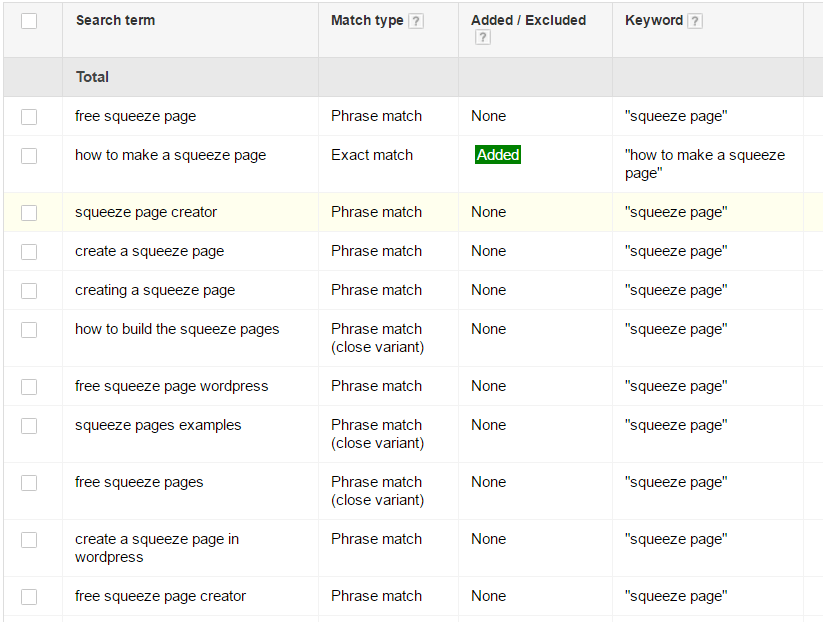823x622 pixels.
Task: Check the box for 'free squeeze page'
Action: (x=29, y=117)
